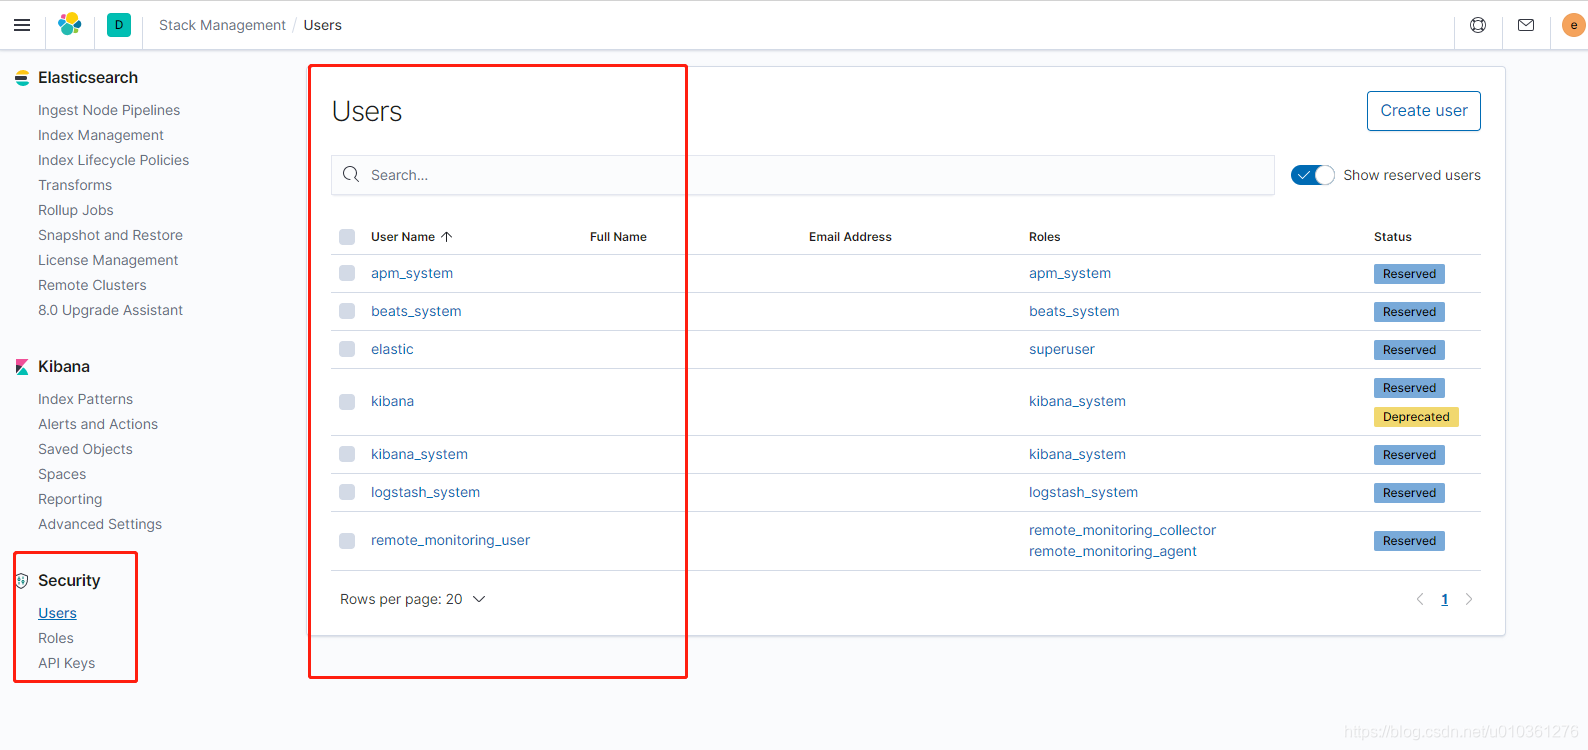The image size is (1588, 750).
Task: Open the kibana user link
Action: click(x=392, y=401)
